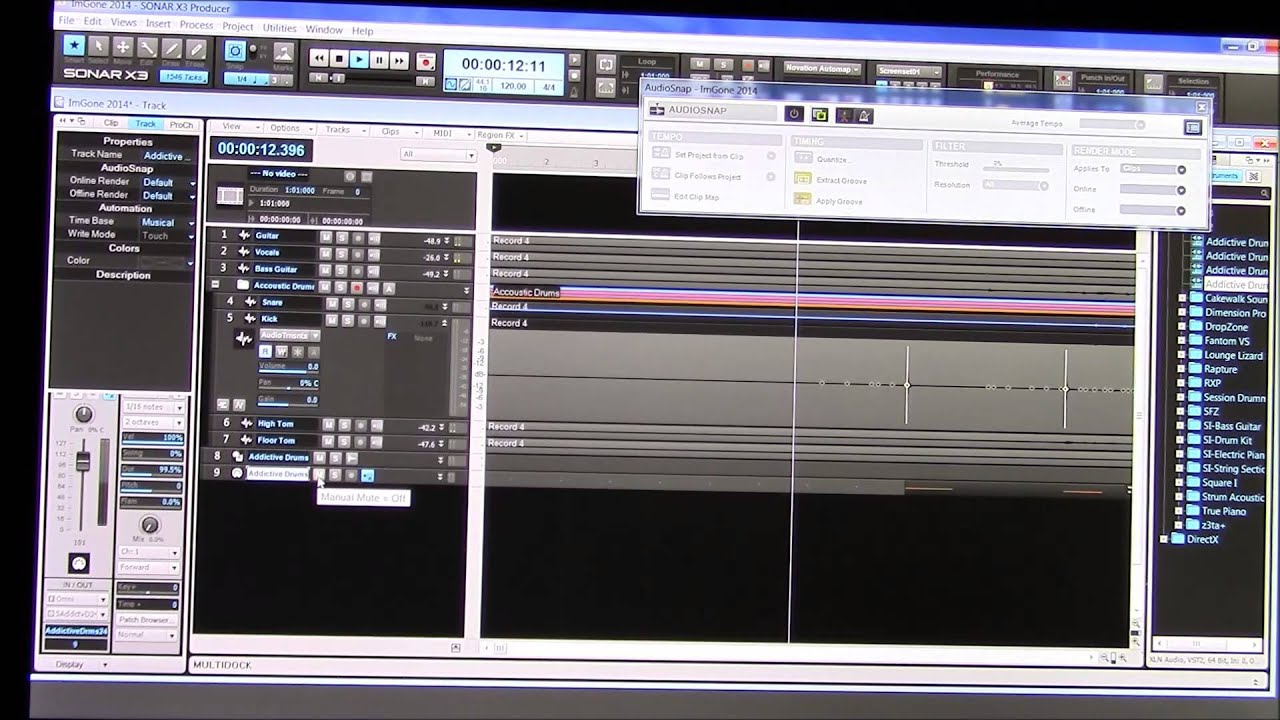Click the metronome icon in AudioSnap

[x=866, y=116]
